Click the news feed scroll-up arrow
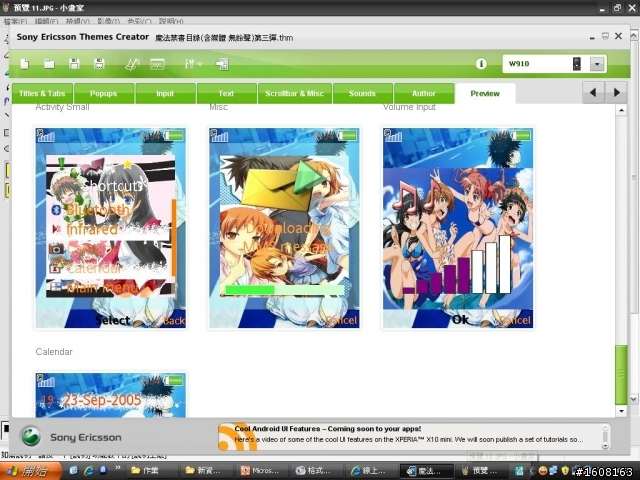The height and width of the screenshot is (480, 640). pyautogui.click(x=605, y=428)
